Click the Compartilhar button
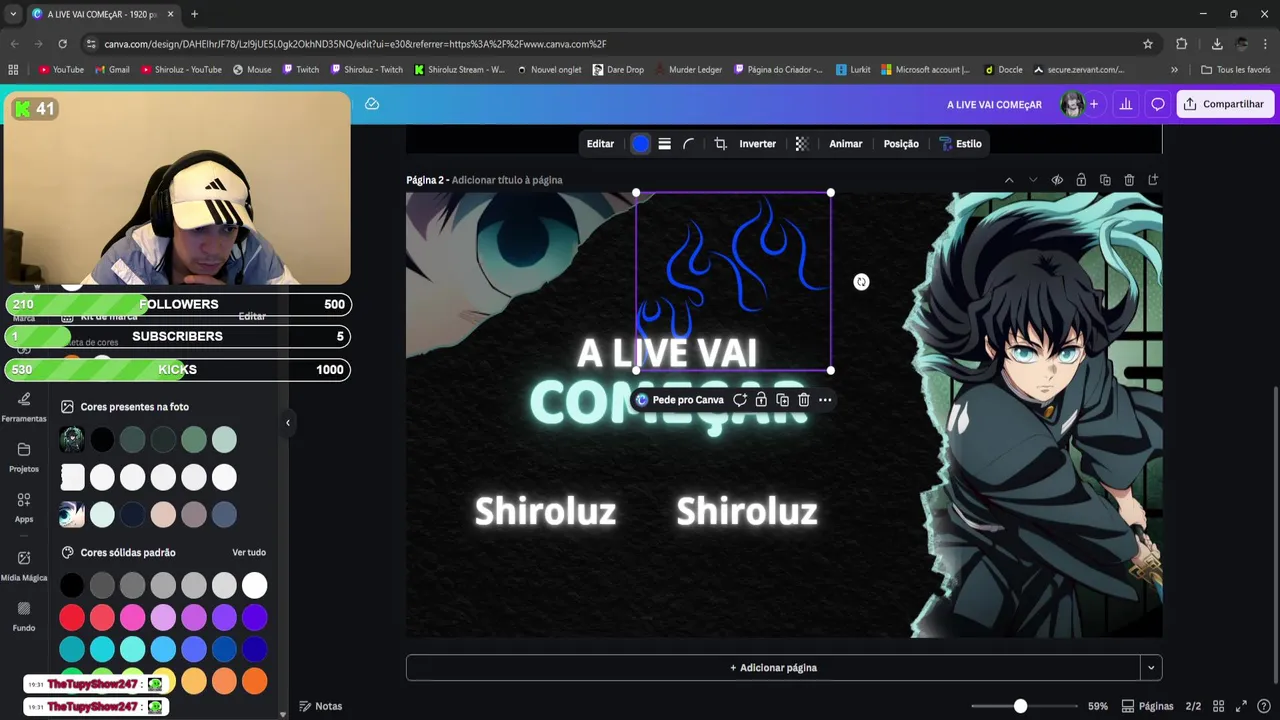Viewport: 1280px width, 720px height. point(1225,104)
